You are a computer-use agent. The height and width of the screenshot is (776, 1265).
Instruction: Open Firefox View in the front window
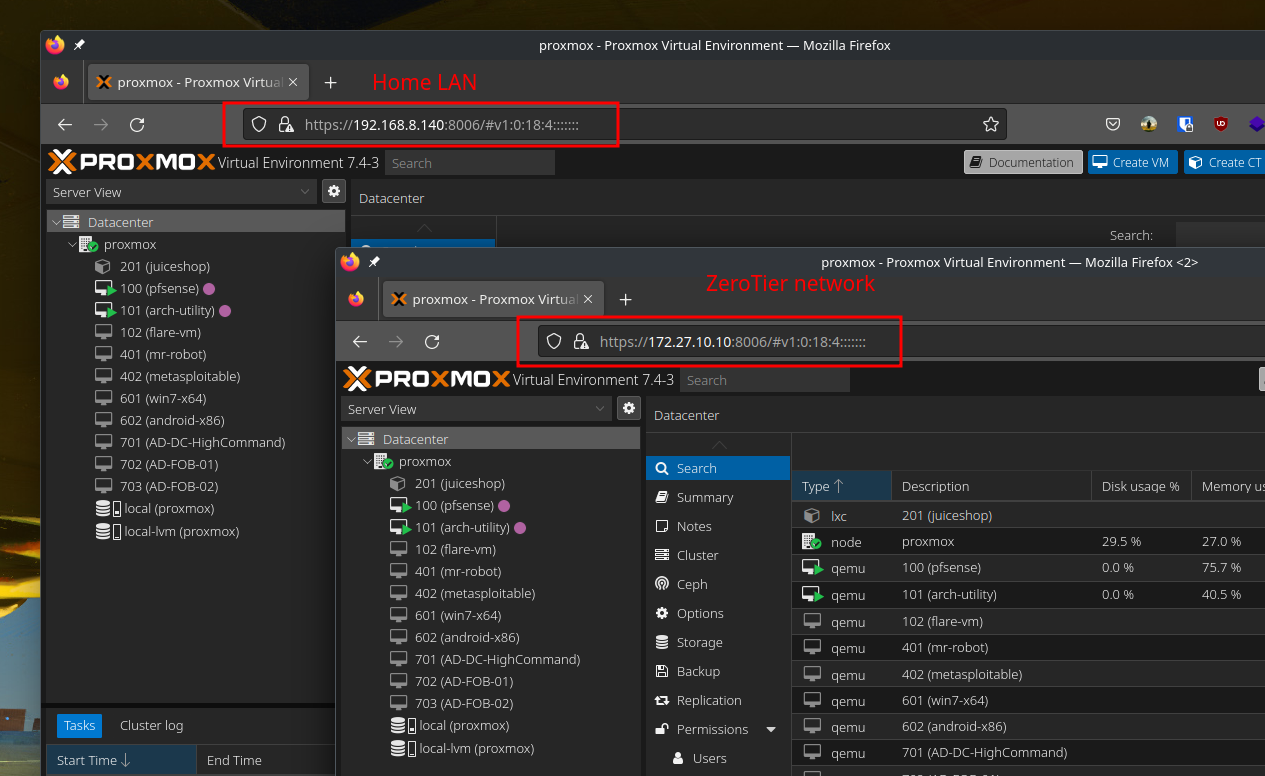click(356, 299)
